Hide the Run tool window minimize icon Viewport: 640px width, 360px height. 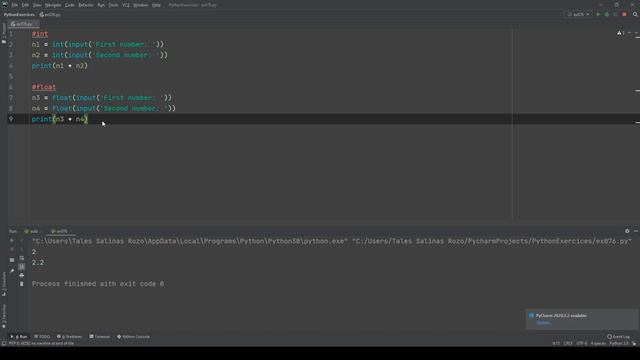636,231
